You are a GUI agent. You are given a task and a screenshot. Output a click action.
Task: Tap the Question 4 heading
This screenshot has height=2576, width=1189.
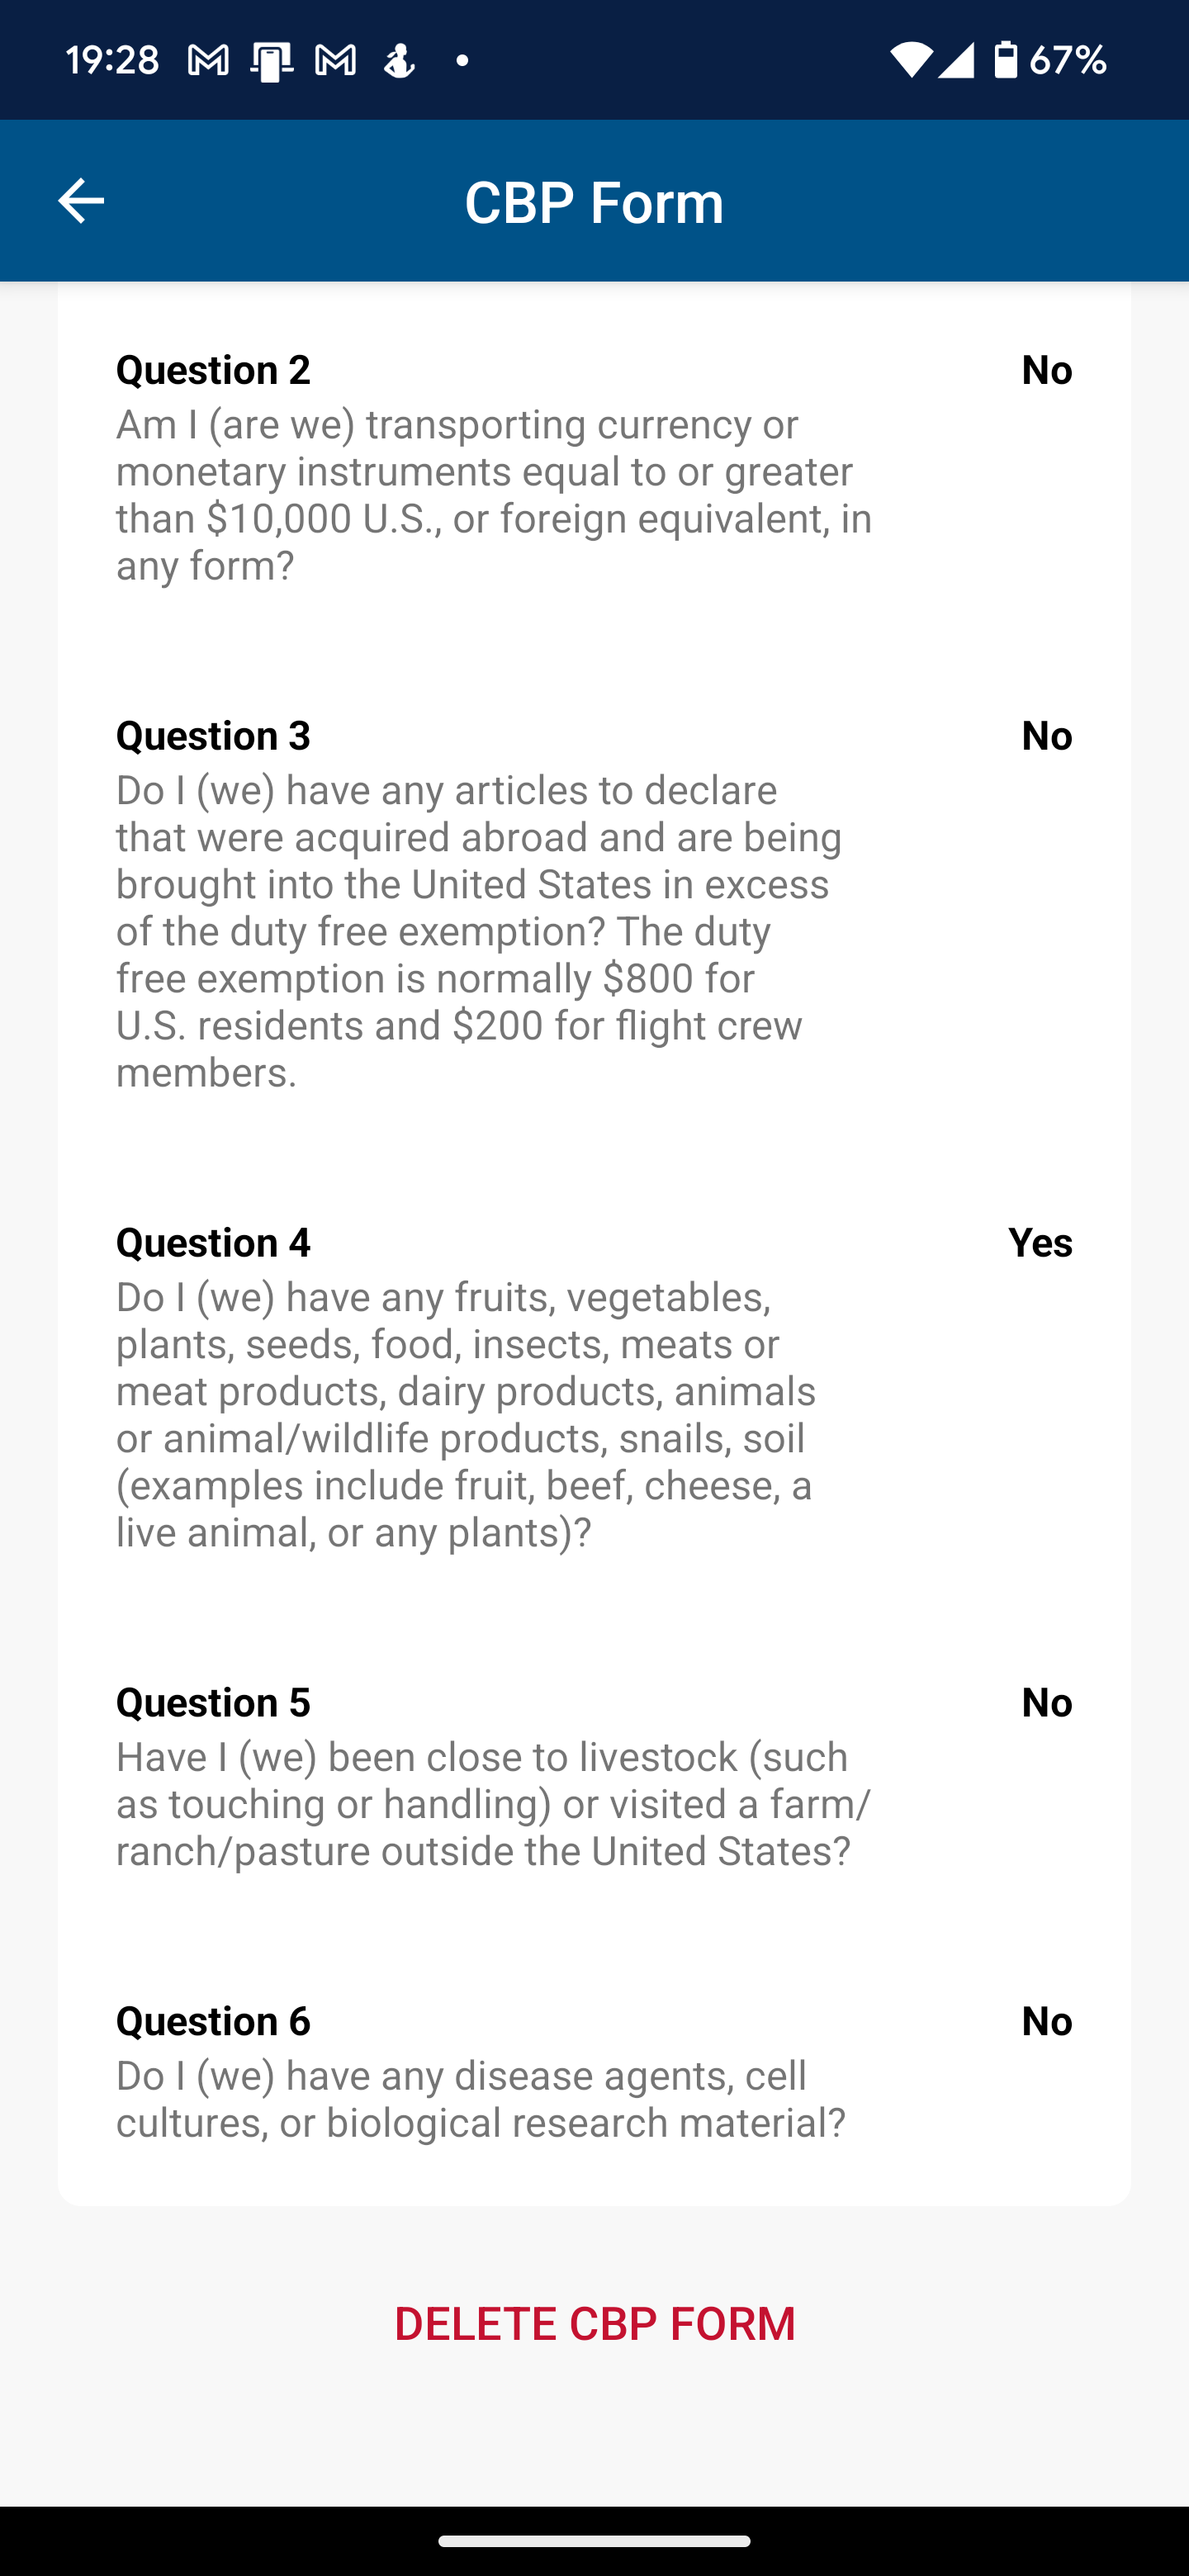coord(213,1243)
